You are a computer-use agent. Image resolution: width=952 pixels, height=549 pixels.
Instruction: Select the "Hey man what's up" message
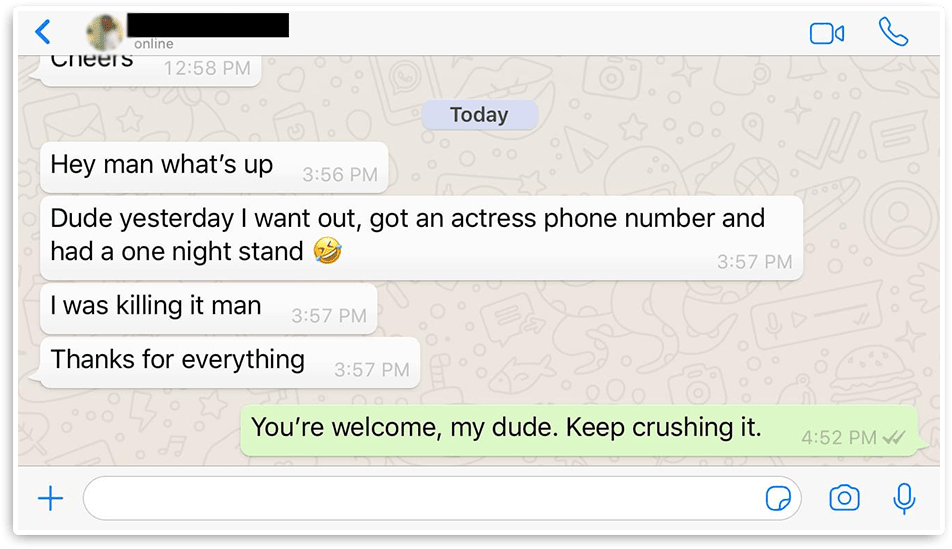(214, 167)
